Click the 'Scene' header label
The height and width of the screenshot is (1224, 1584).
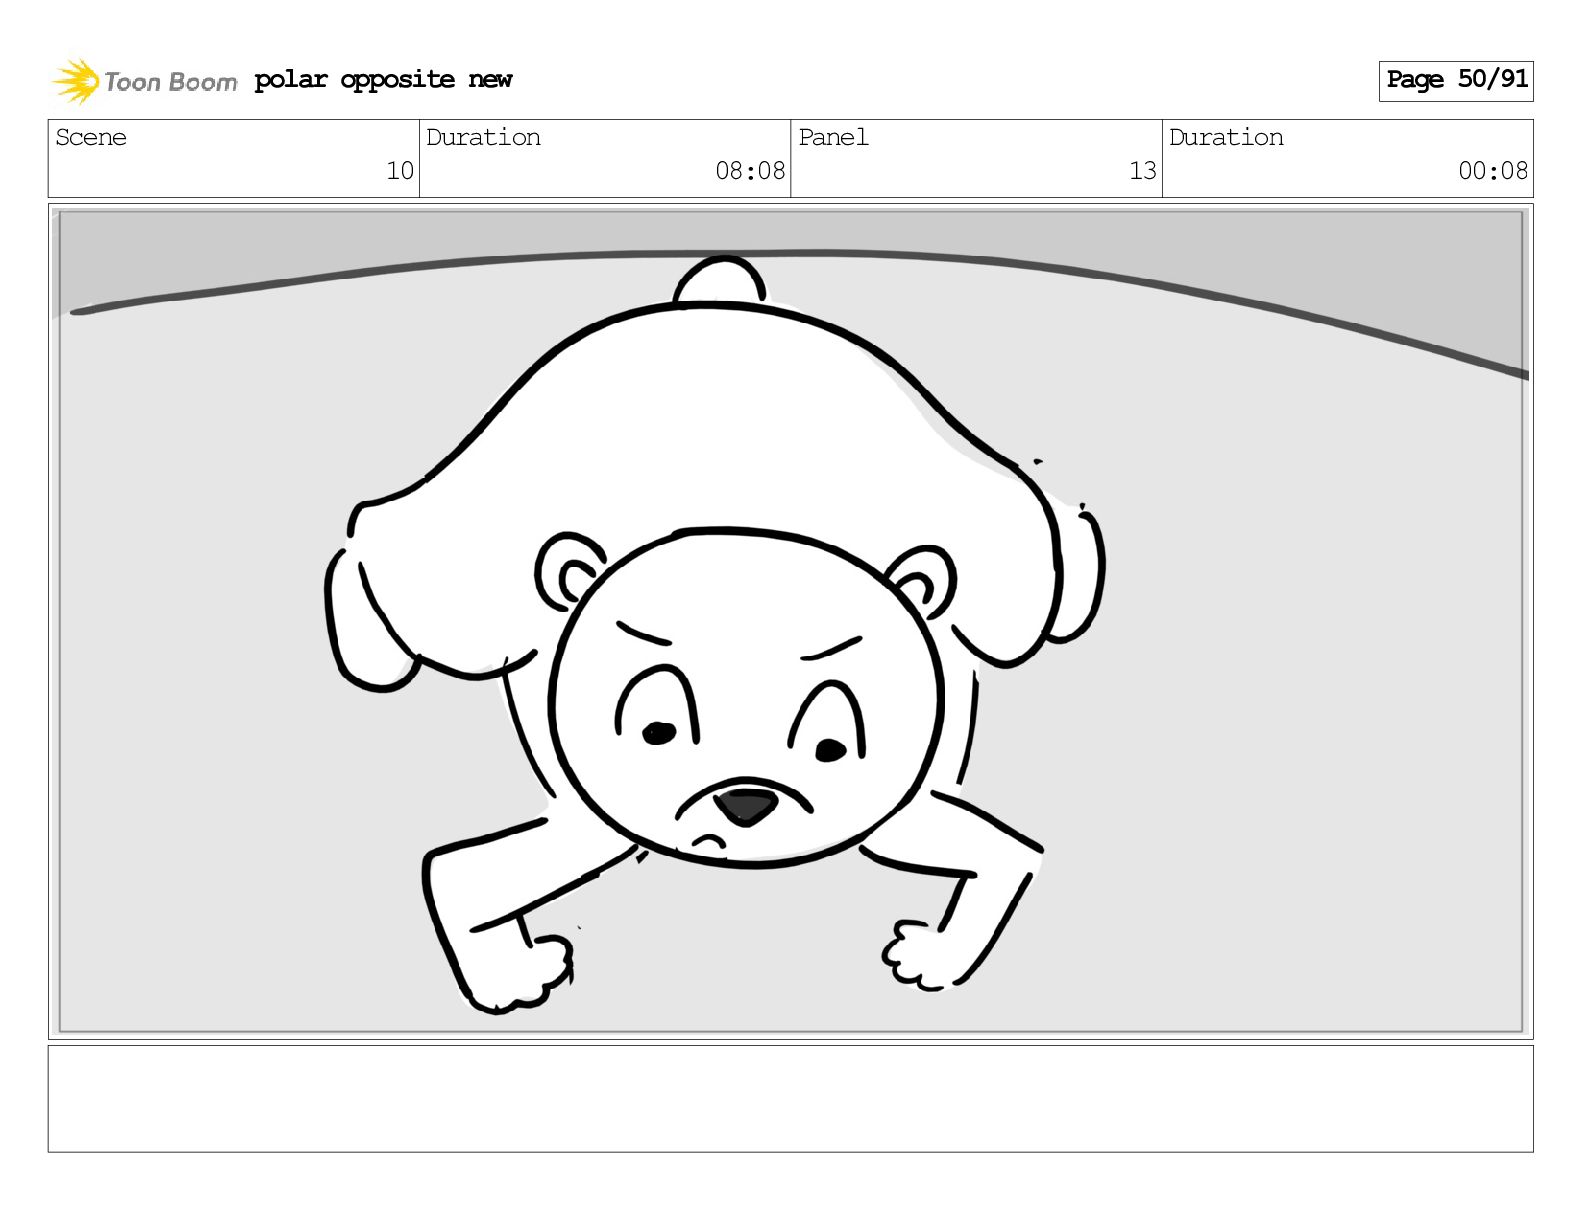pyautogui.click(x=91, y=137)
